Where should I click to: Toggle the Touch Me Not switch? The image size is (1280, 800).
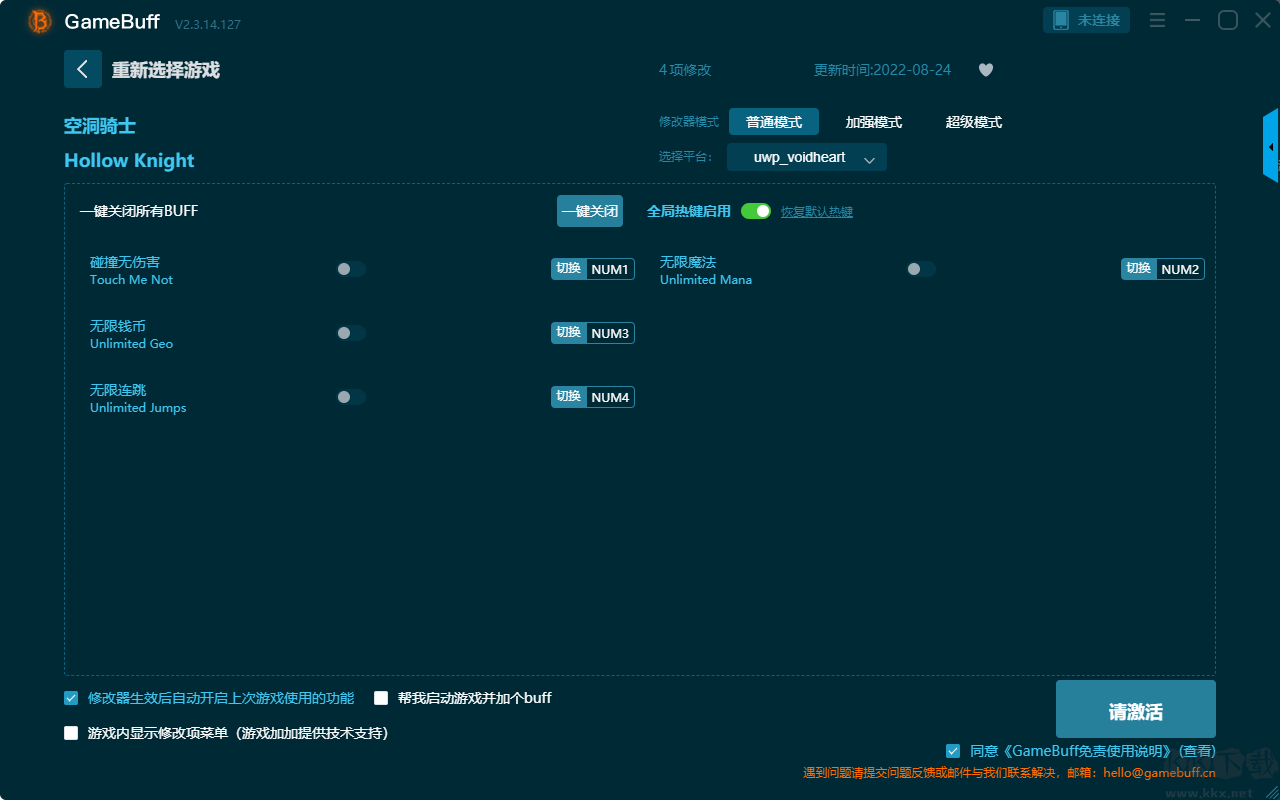(351, 269)
